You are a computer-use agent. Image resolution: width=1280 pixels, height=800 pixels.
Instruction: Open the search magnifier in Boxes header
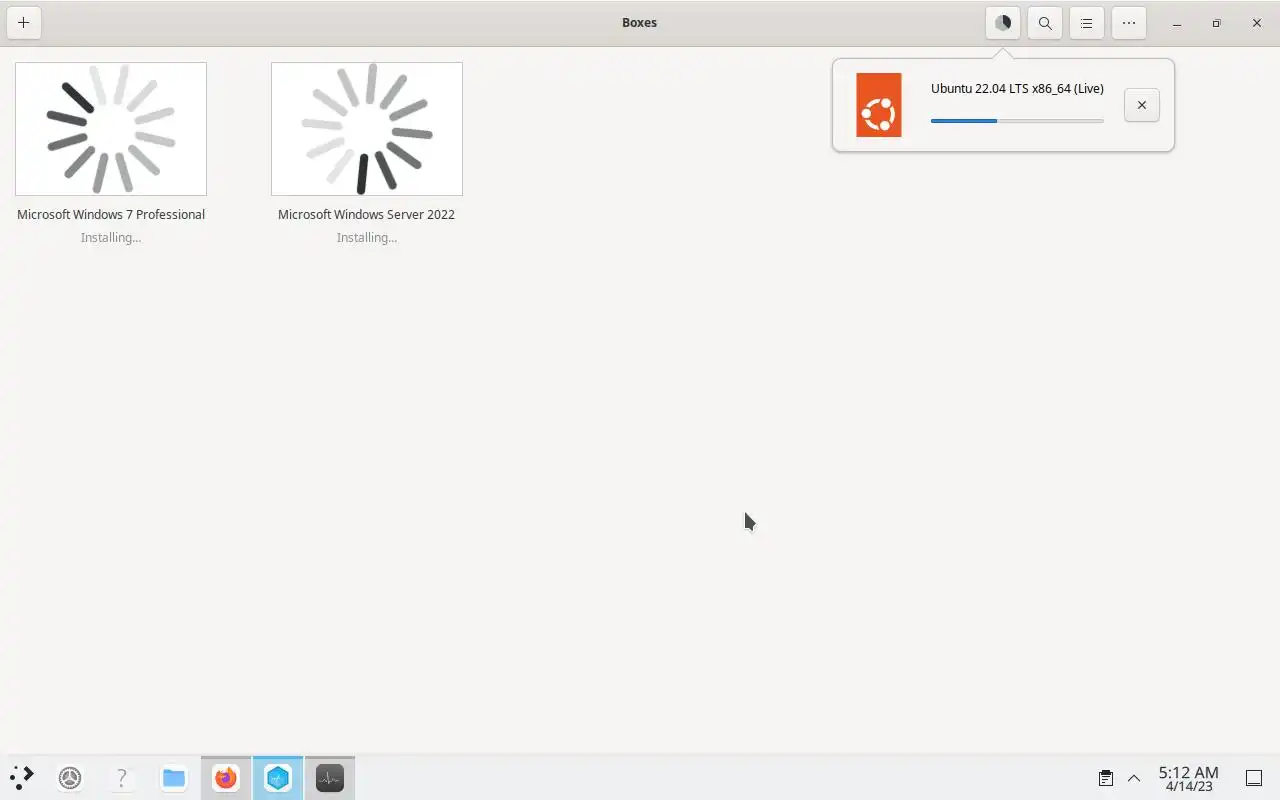click(x=1045, y=23)
